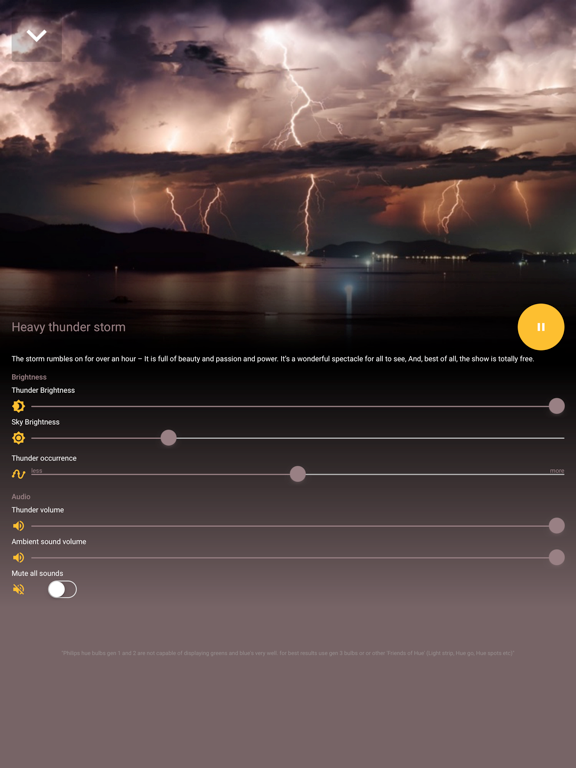The width and height of the screenshot is (576, 768).
Task: Click the Philips hue bulbs footnote text
Action: pos(288,653)
